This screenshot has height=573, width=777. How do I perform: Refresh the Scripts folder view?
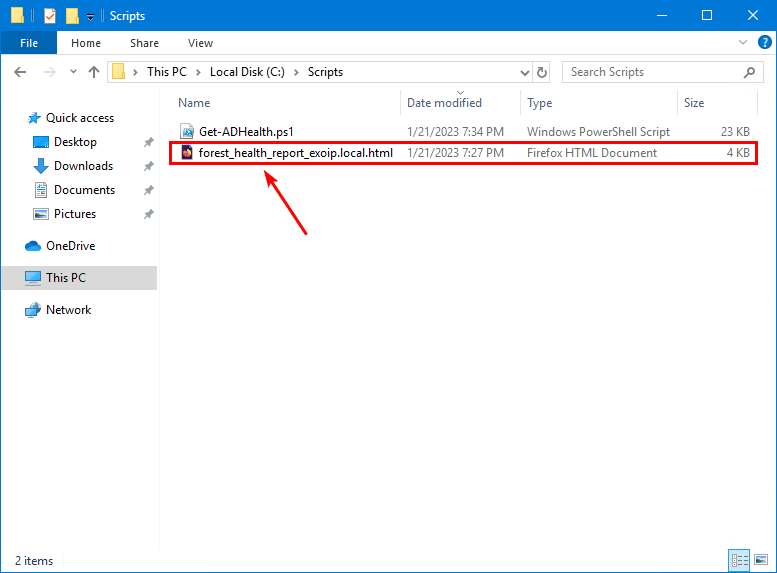coord(542,72)
